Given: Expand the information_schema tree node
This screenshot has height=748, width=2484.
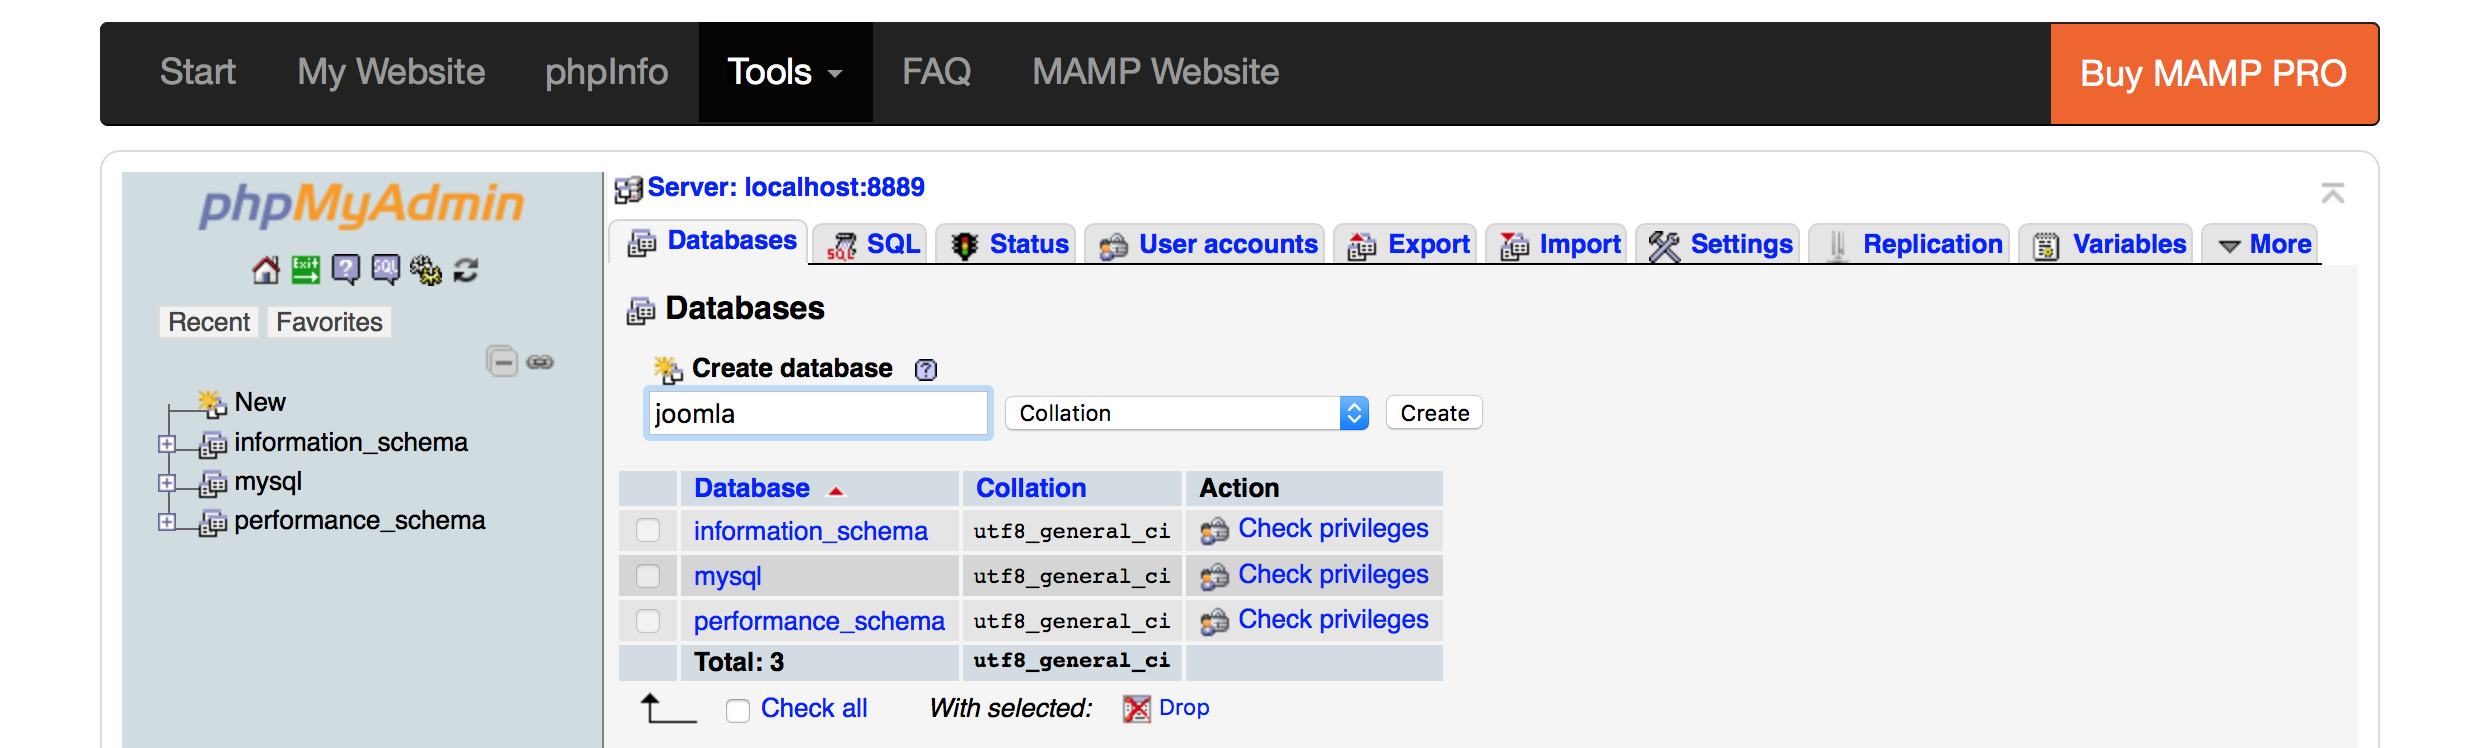Looking at the screenshot, I should (167, 444).
